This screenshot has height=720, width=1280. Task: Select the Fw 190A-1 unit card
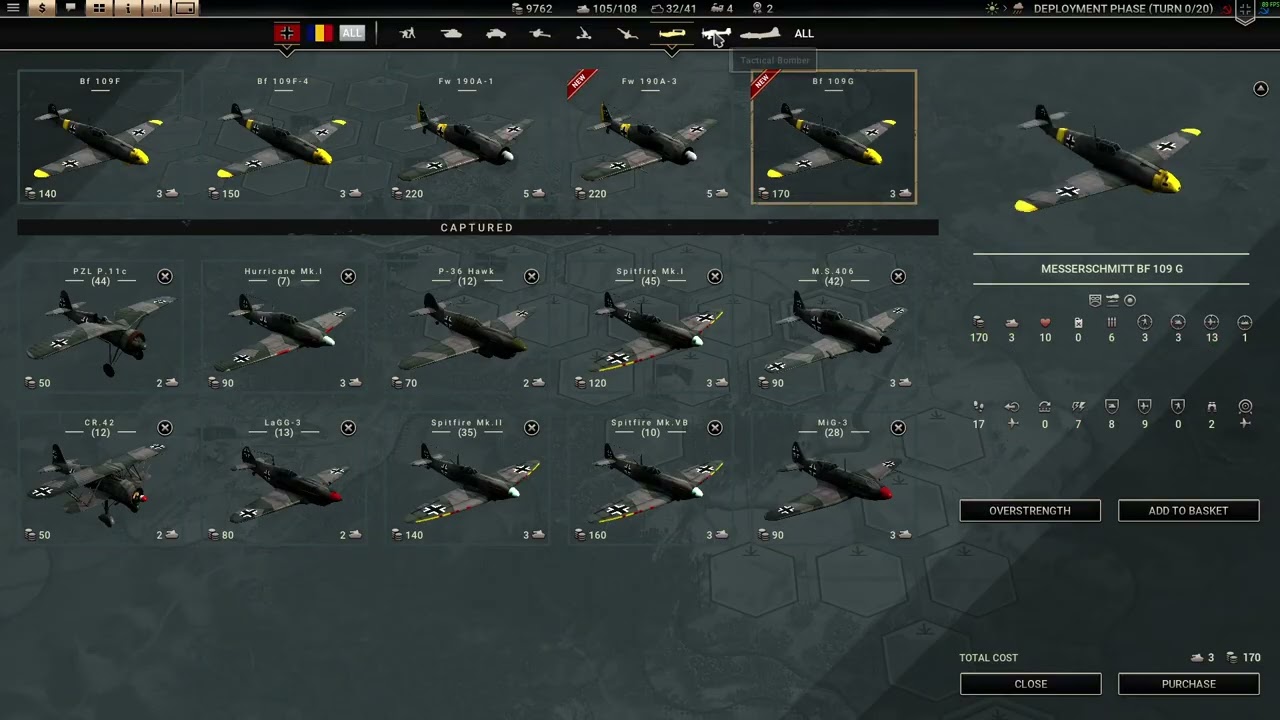[x=466, y=137]
